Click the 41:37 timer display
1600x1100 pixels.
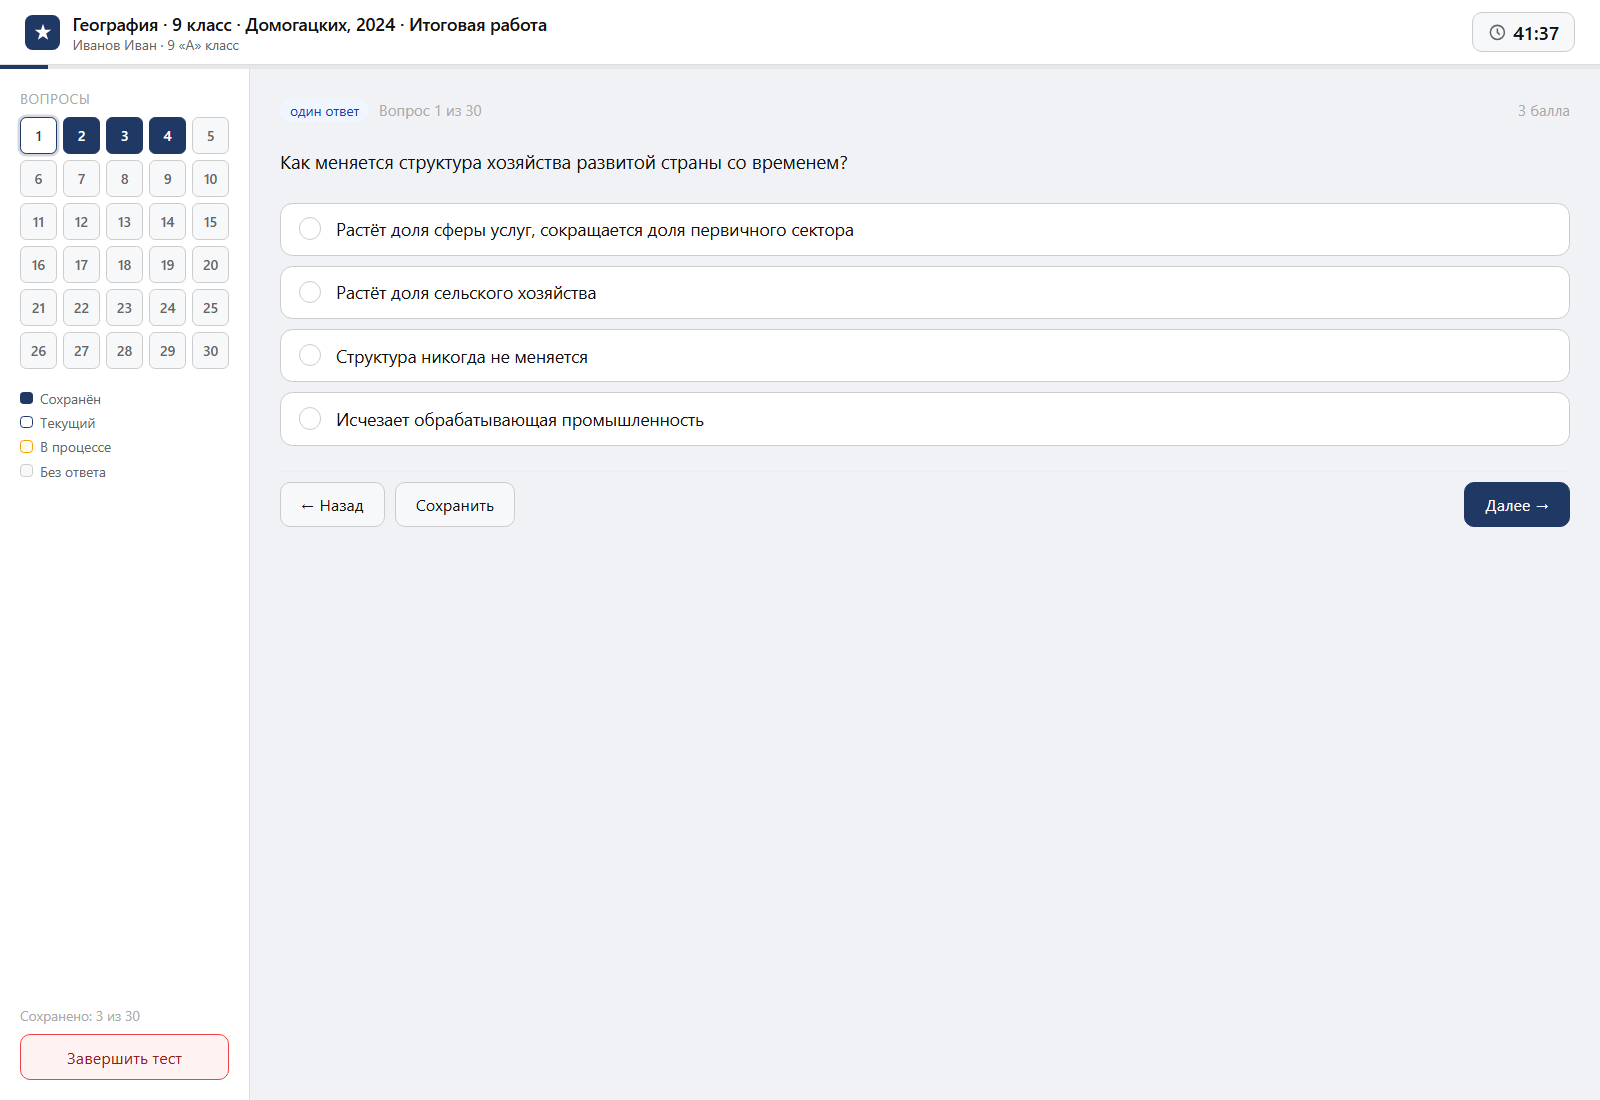[x=1523, y=33]
